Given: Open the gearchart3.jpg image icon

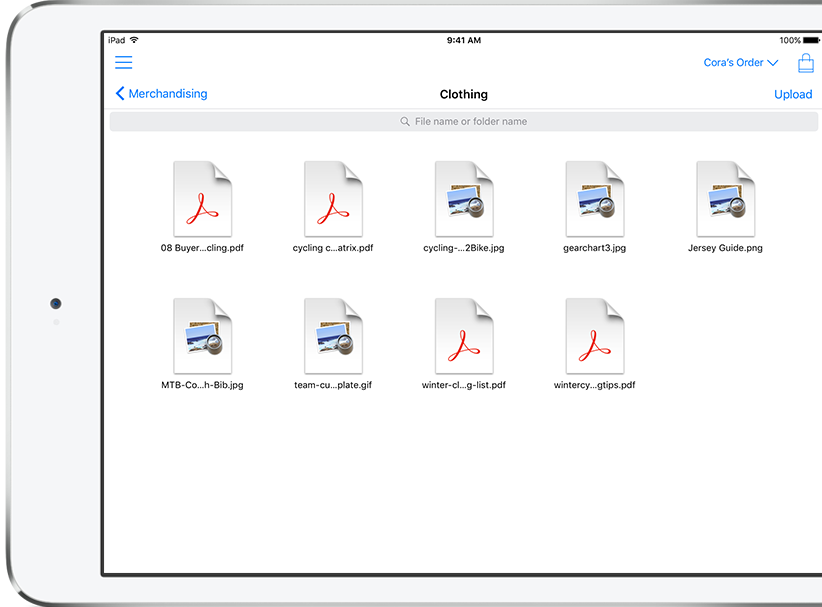Looking at the screenshot, I should (594, 199).
